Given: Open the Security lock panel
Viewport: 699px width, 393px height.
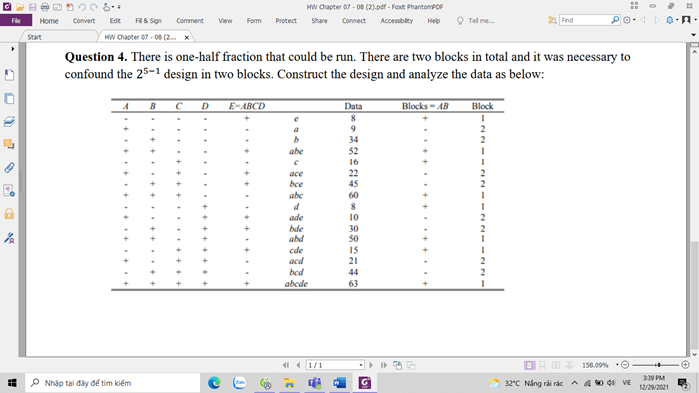Looking at the screenshot, I should (x=9, y=213).
